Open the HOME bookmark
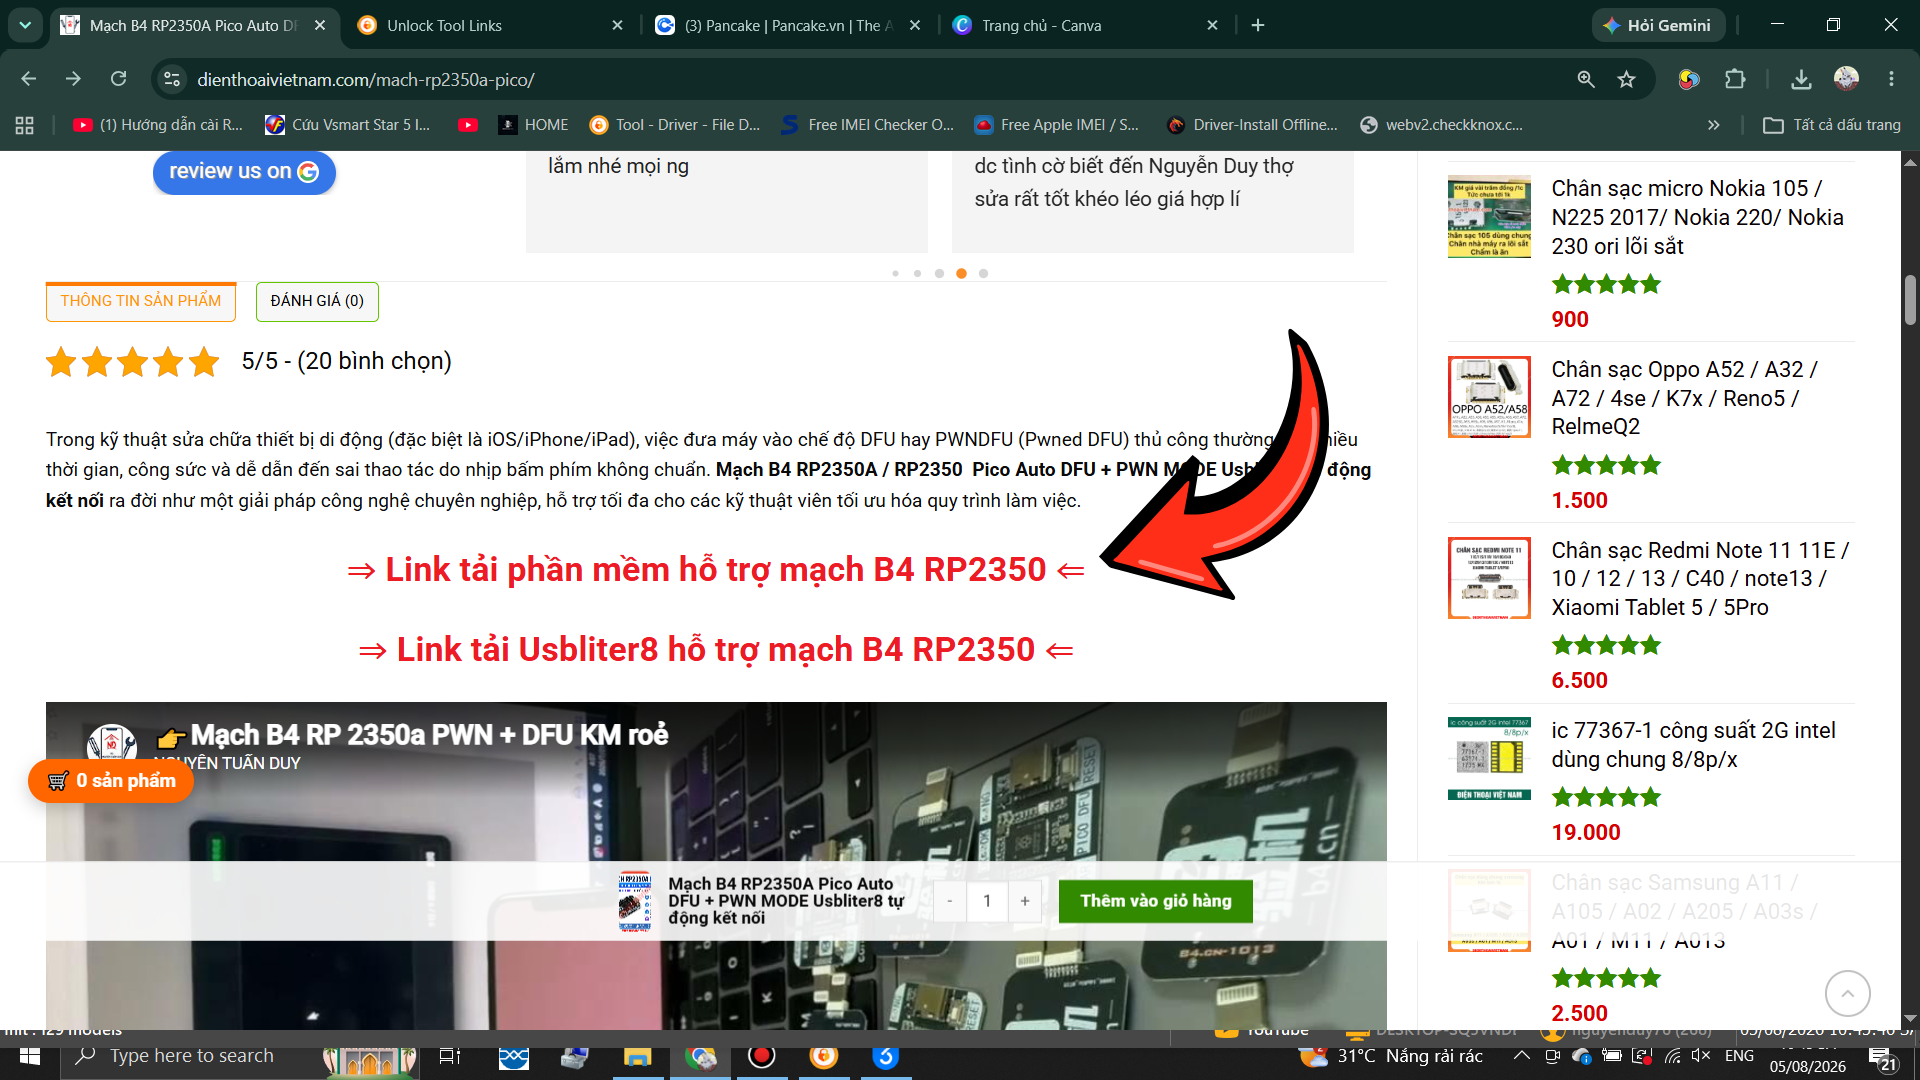This screenshot has height=1080, width=1920. 534,125
